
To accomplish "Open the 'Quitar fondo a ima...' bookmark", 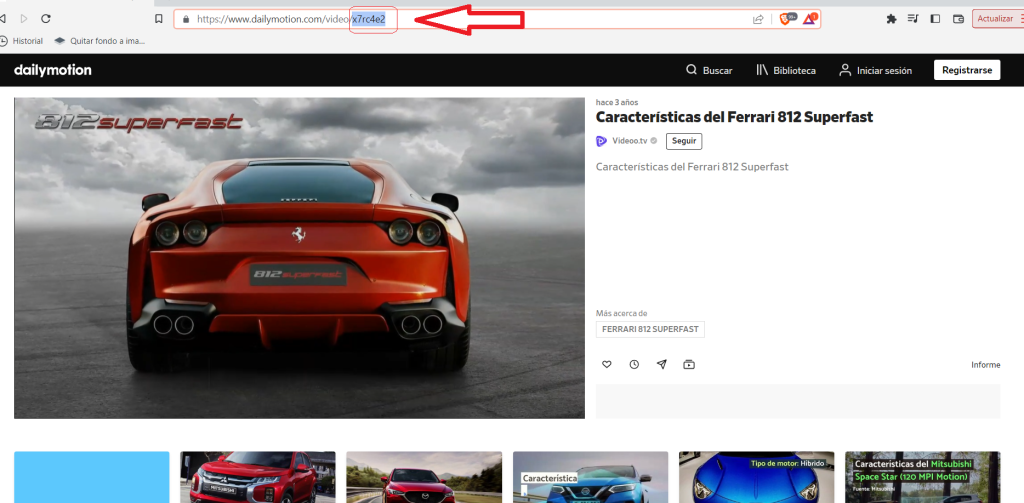I will 100,41.
